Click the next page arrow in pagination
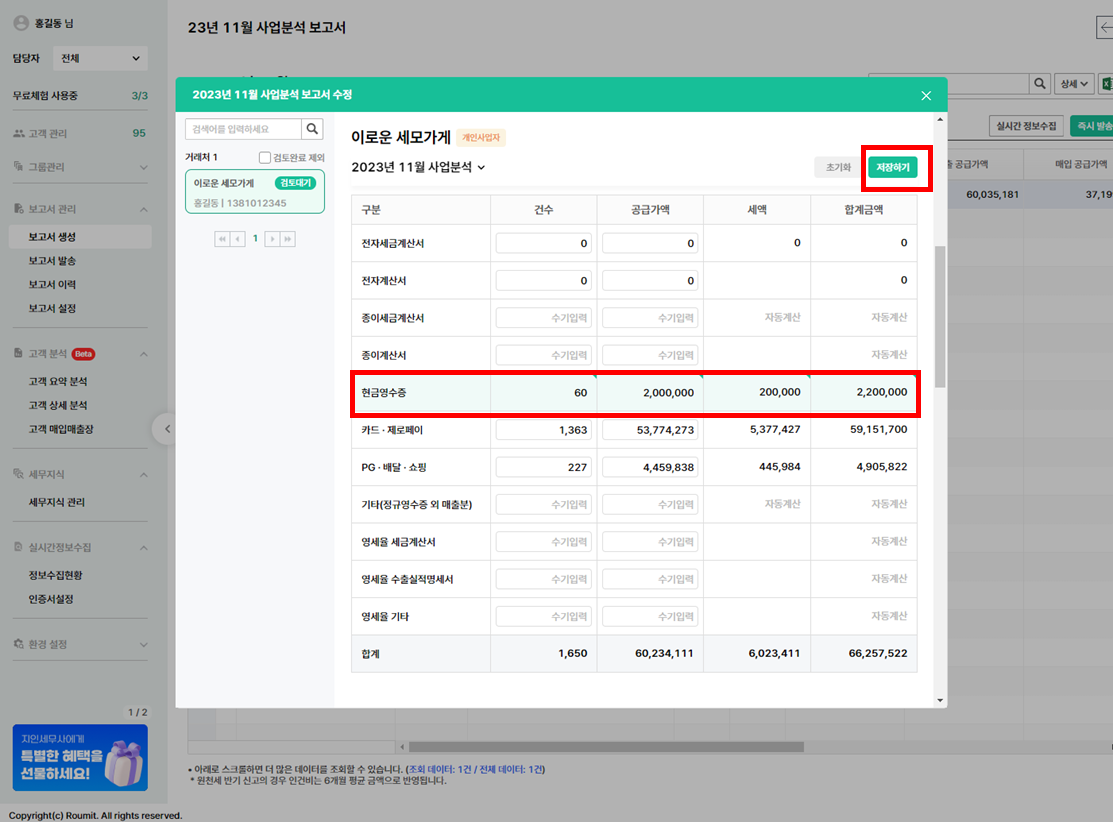 pyautogui.click(x=272, y=239)
